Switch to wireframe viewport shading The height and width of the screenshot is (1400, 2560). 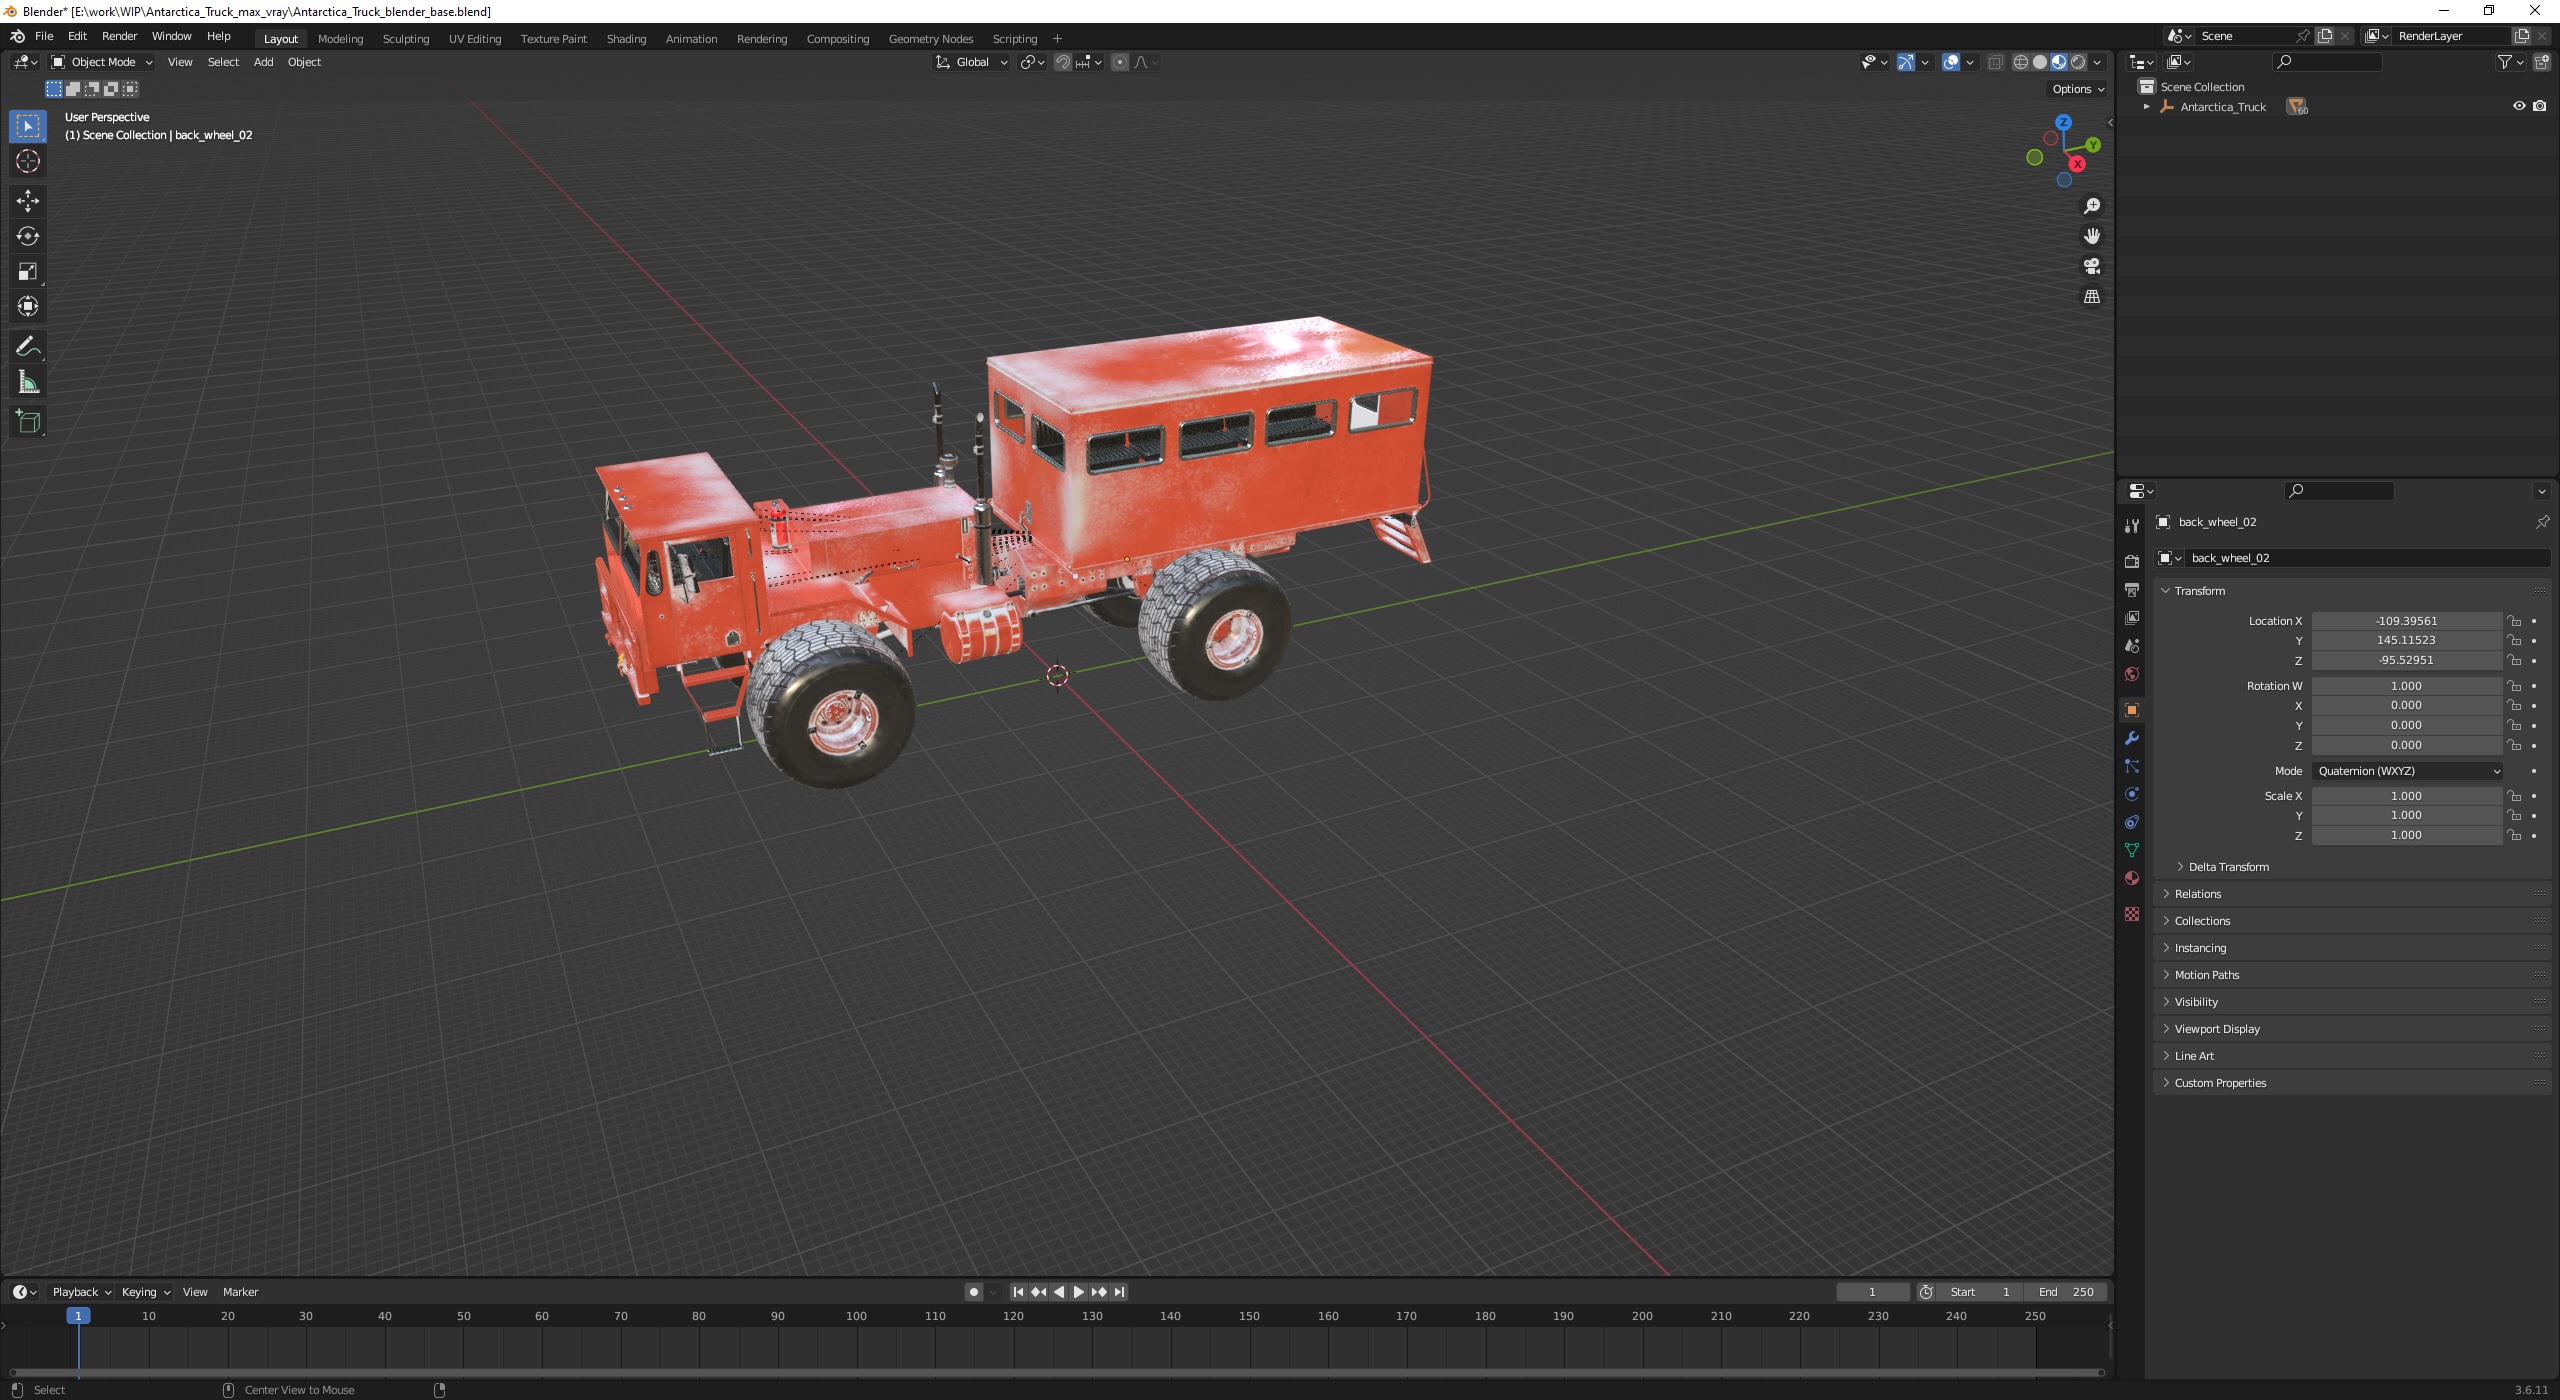2021,62
